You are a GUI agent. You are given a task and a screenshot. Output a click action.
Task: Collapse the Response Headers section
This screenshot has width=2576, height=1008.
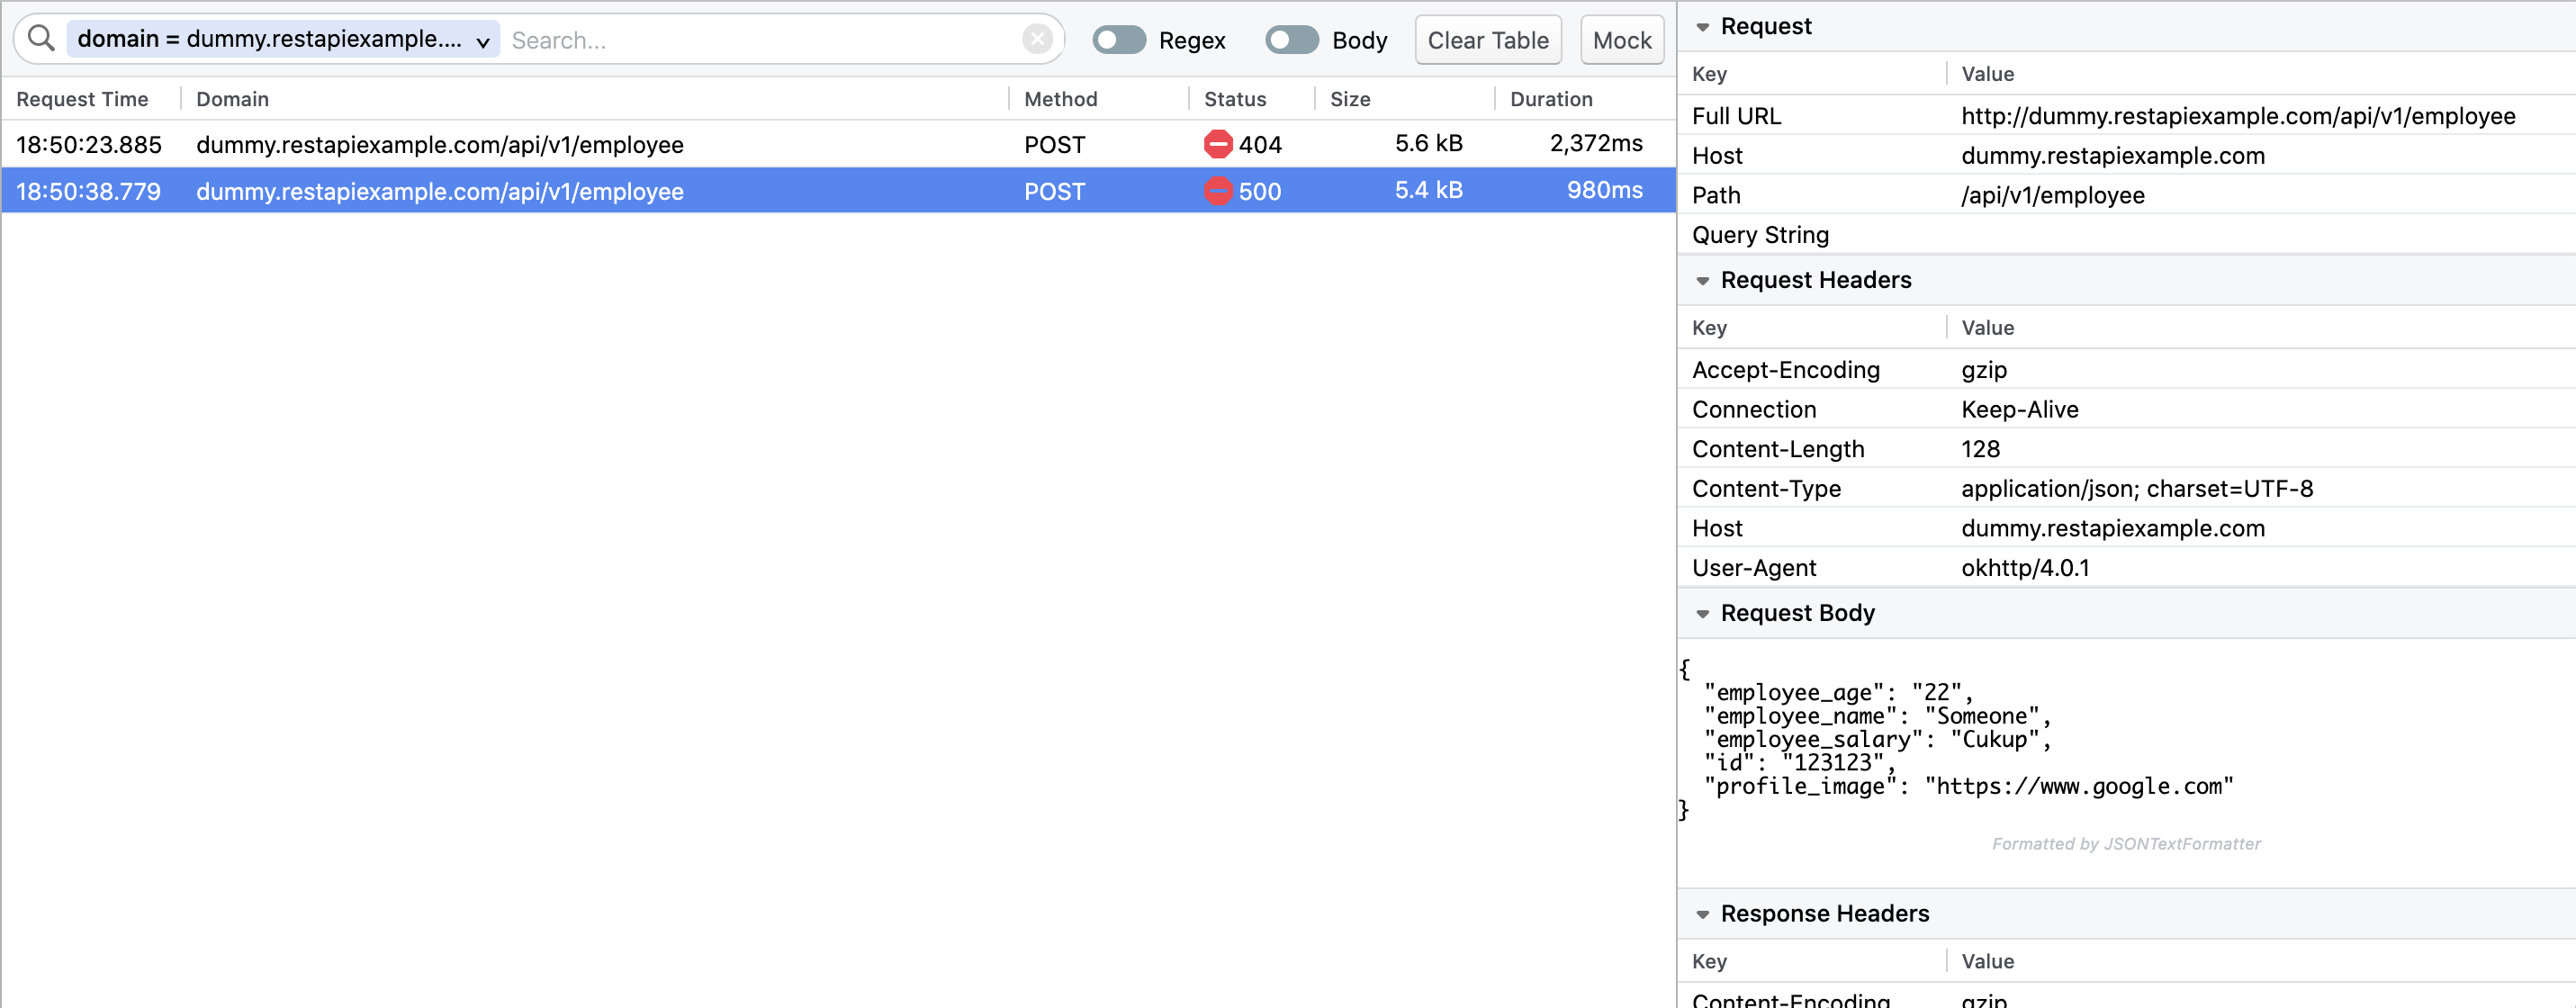1702,914
